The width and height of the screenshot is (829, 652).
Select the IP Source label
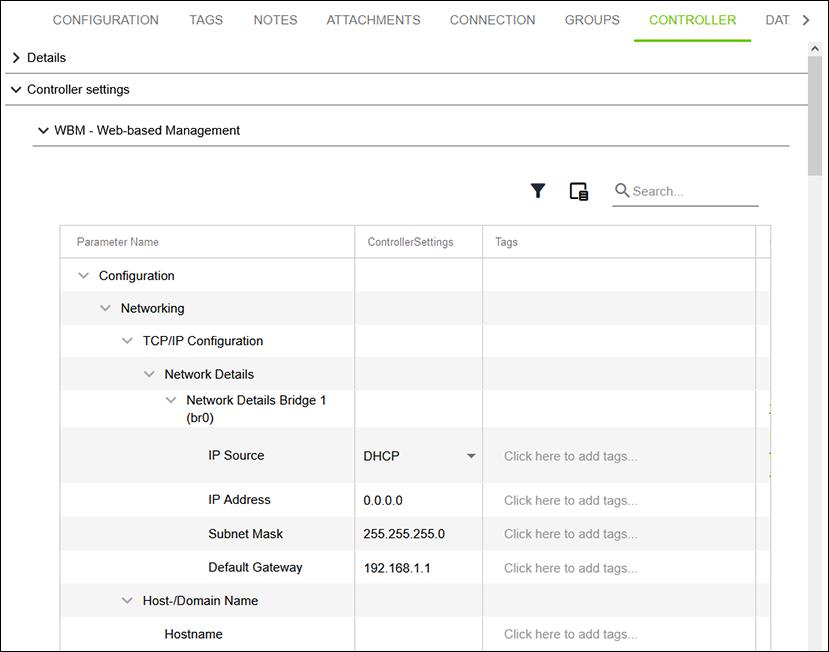[236, 455]
